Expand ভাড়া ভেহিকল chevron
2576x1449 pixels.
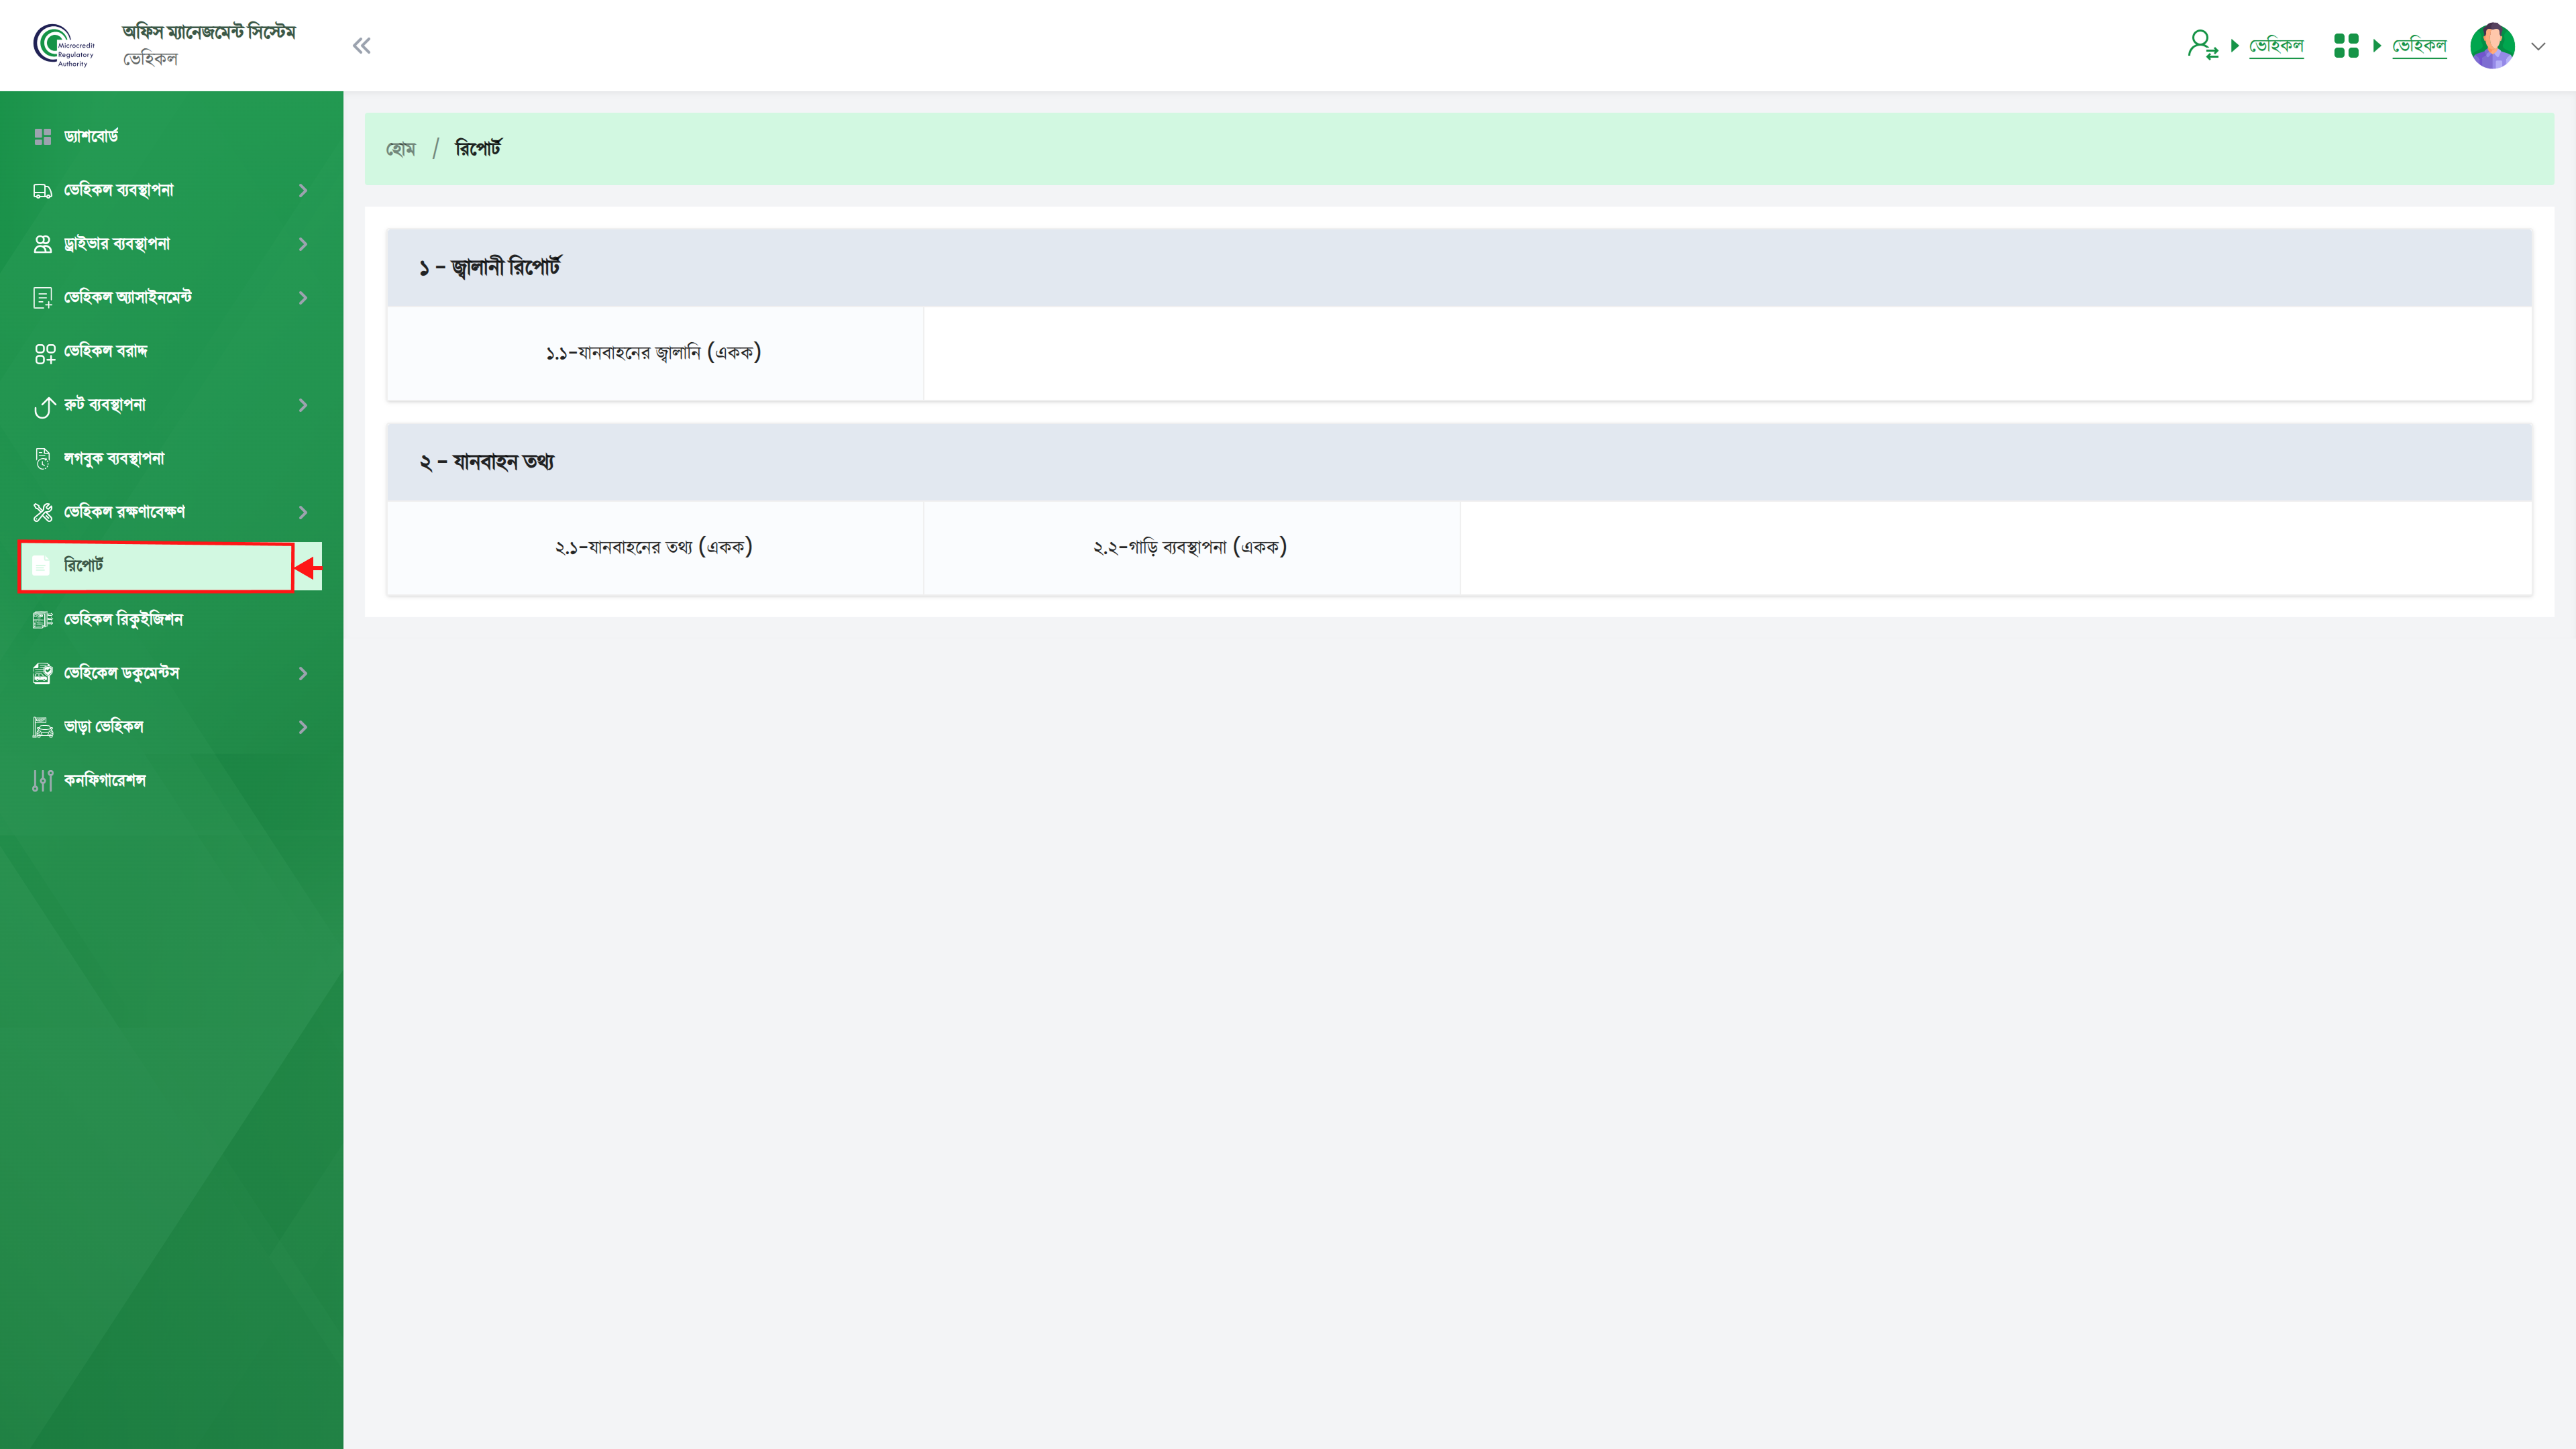pyautogui.click(x=303, y=727)
